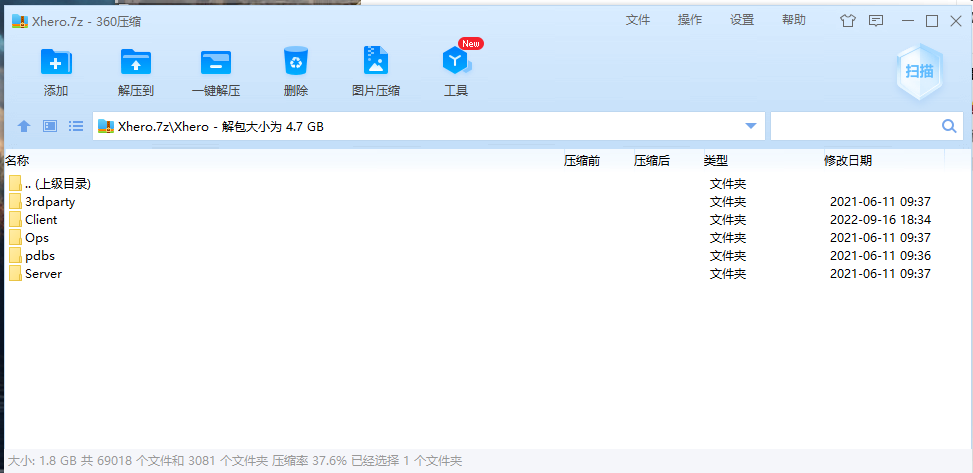Open the Help (帮助) menu
Image resolution: width=973 pixels, height=473 pixels.
tap(794, 20)
